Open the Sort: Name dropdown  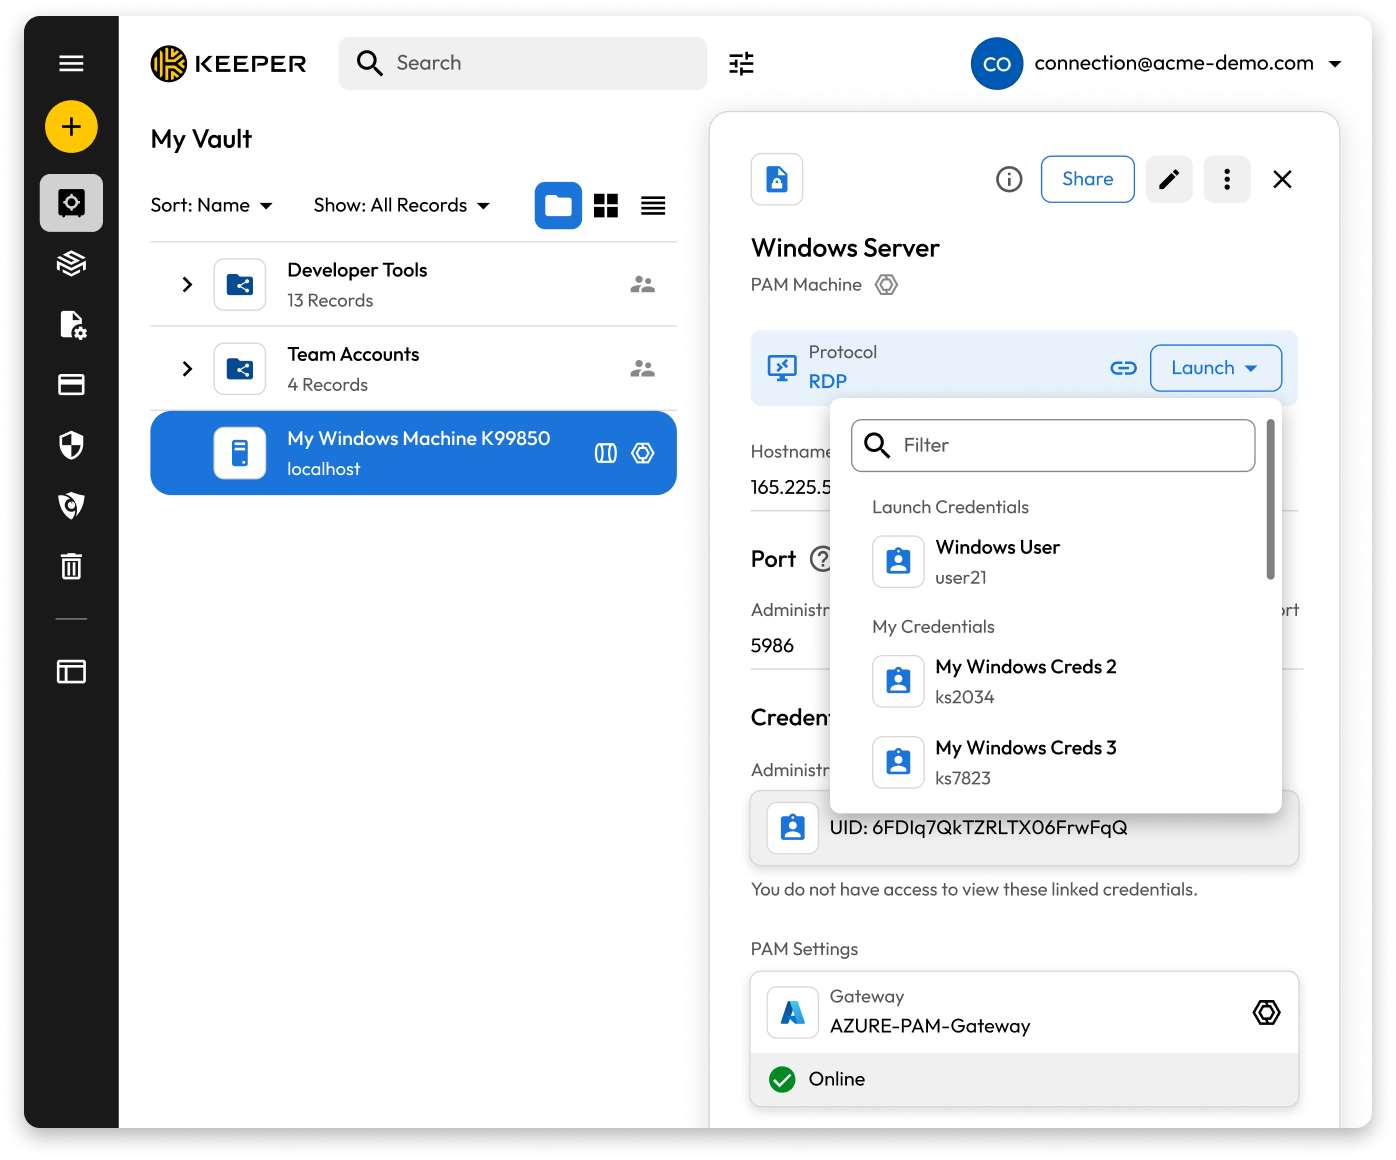pyautogui.click(x=212, y=206)
